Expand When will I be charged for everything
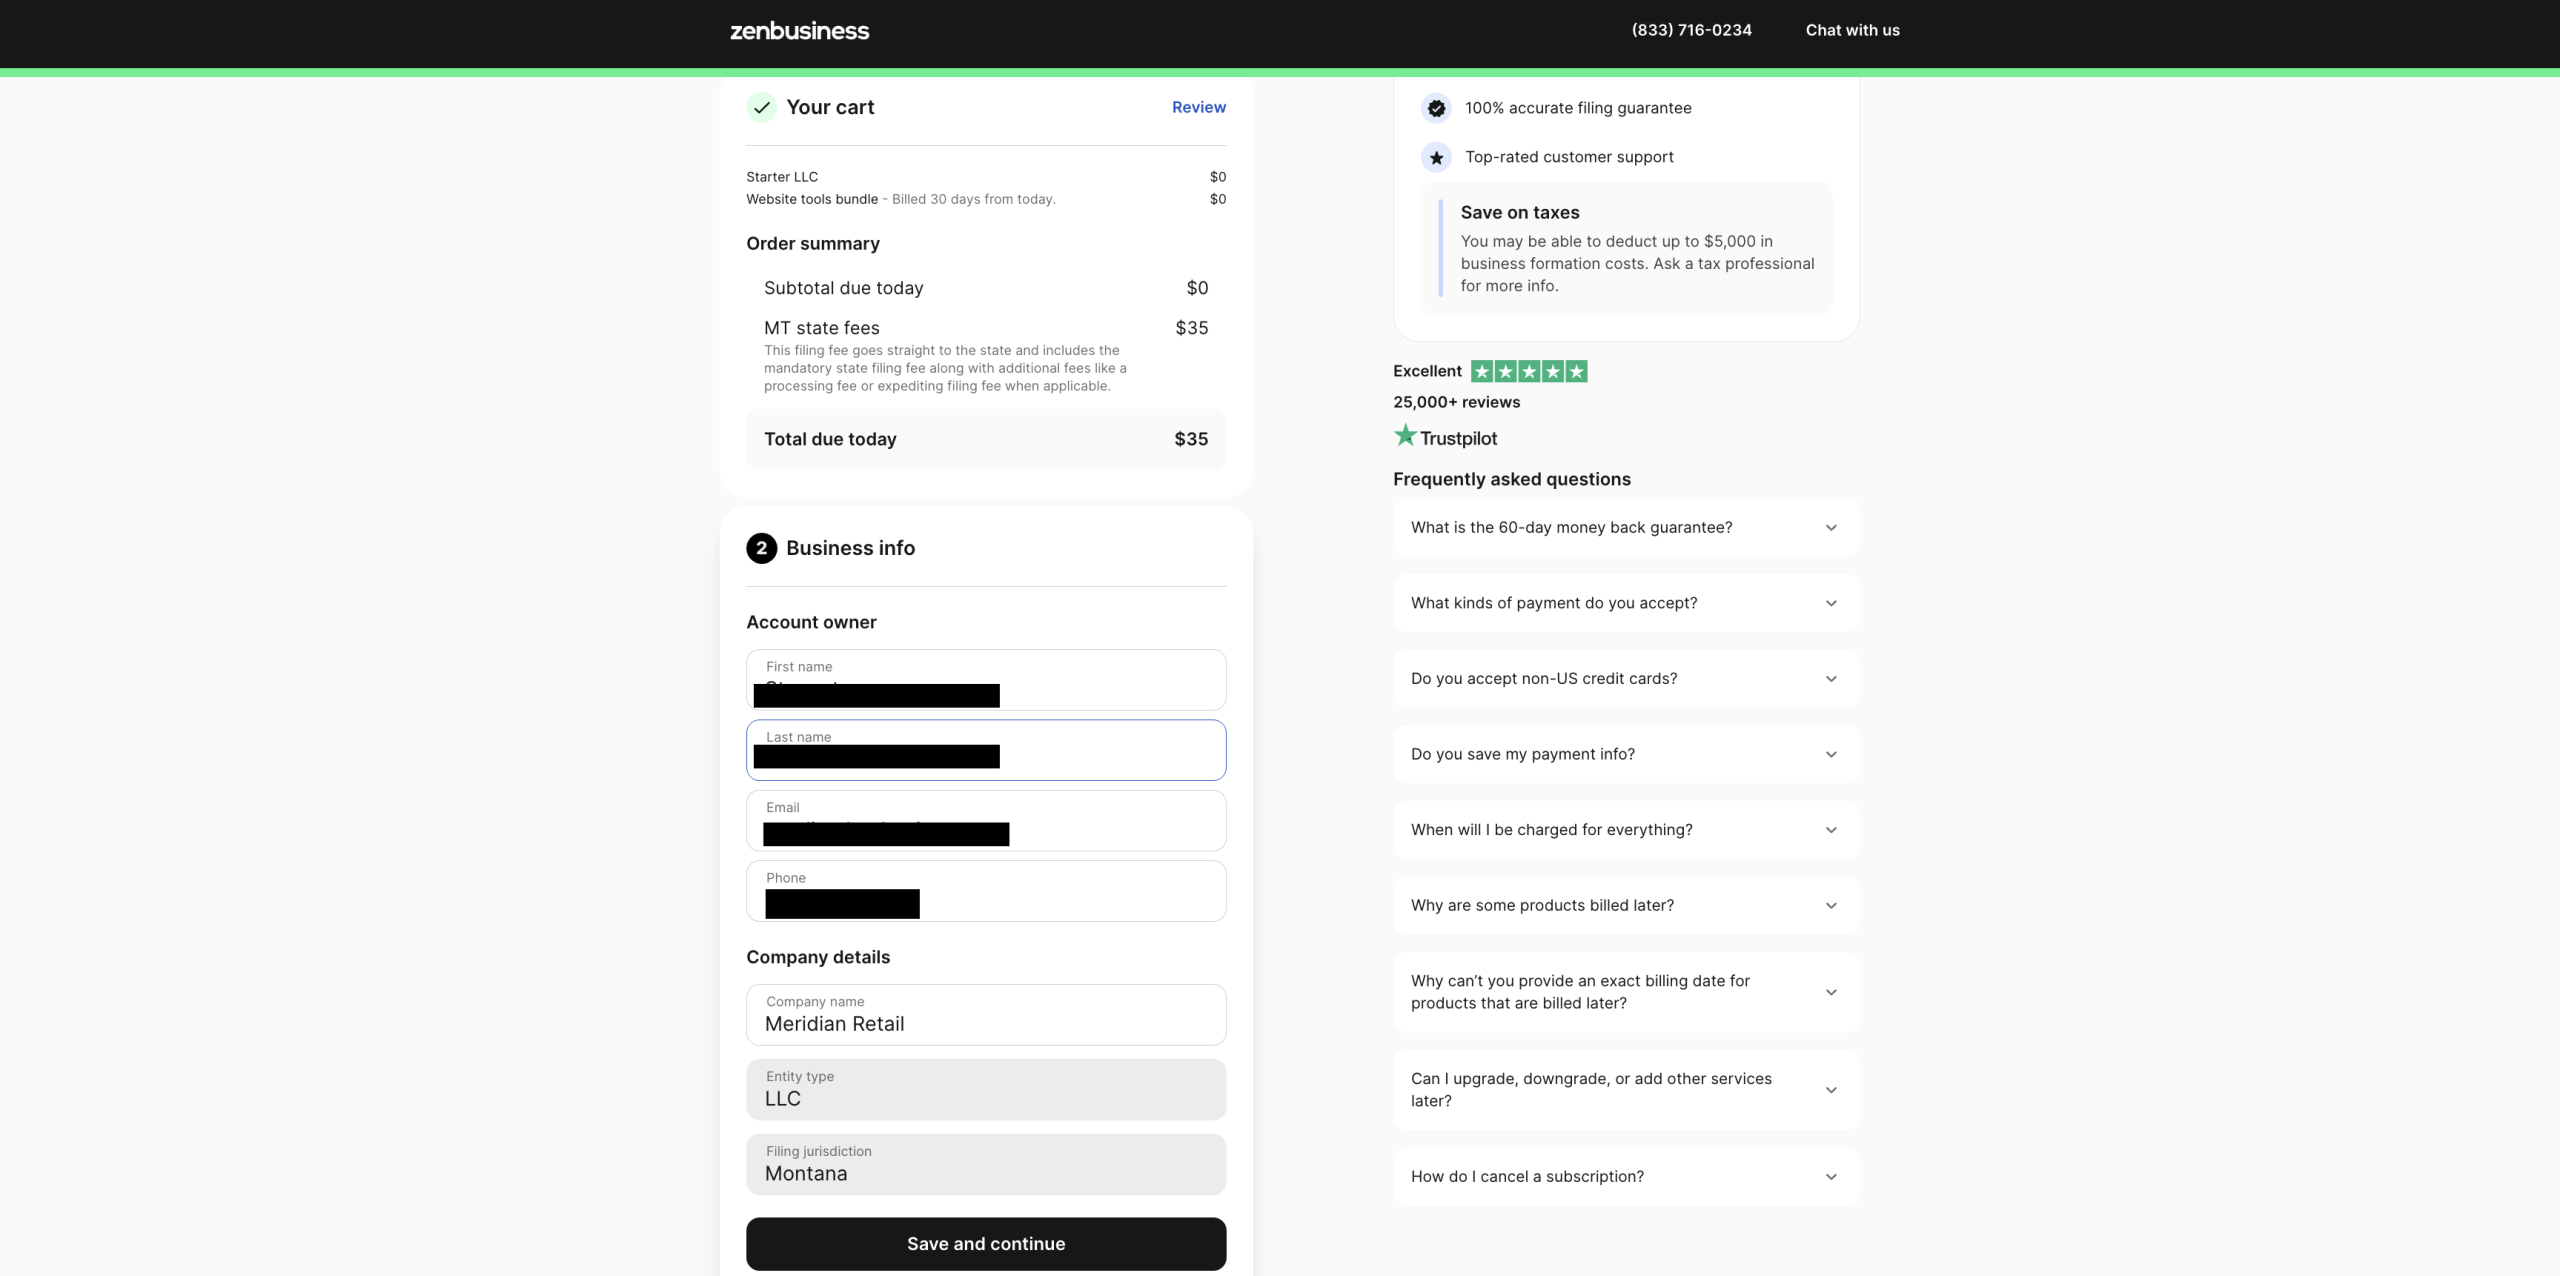2560x1276 pixels. click(x=1626, y=829)
